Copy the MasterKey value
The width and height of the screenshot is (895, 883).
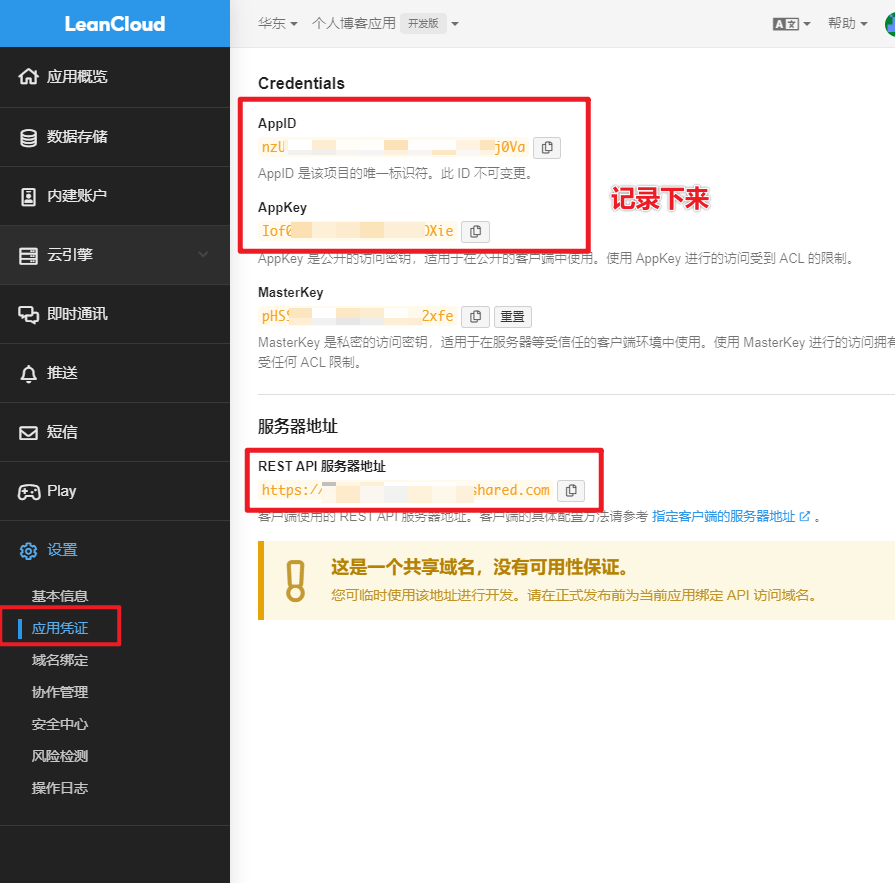tap(475, 316)
